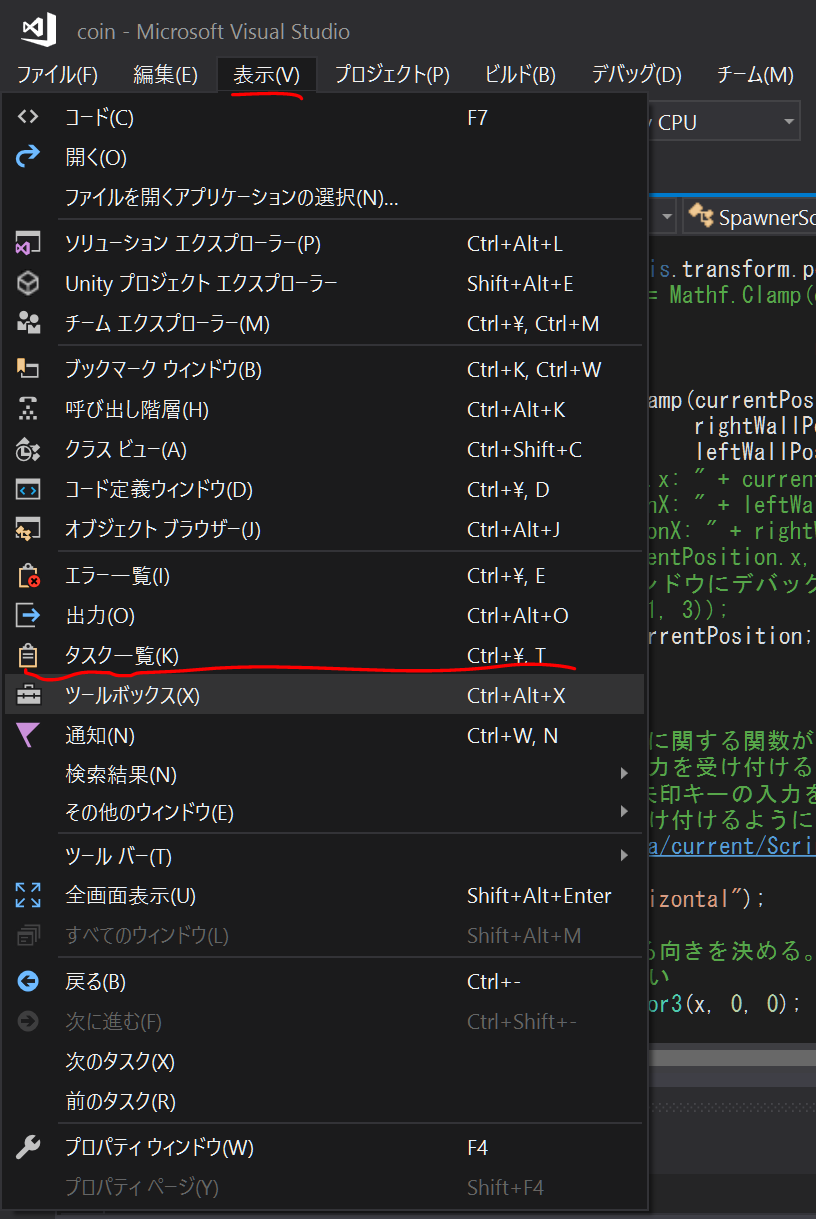This screenshot has height=1219, width=816.
Task: Click the Unity プロジェクト エクスプローラー cube icon
Action: point(28,283)
